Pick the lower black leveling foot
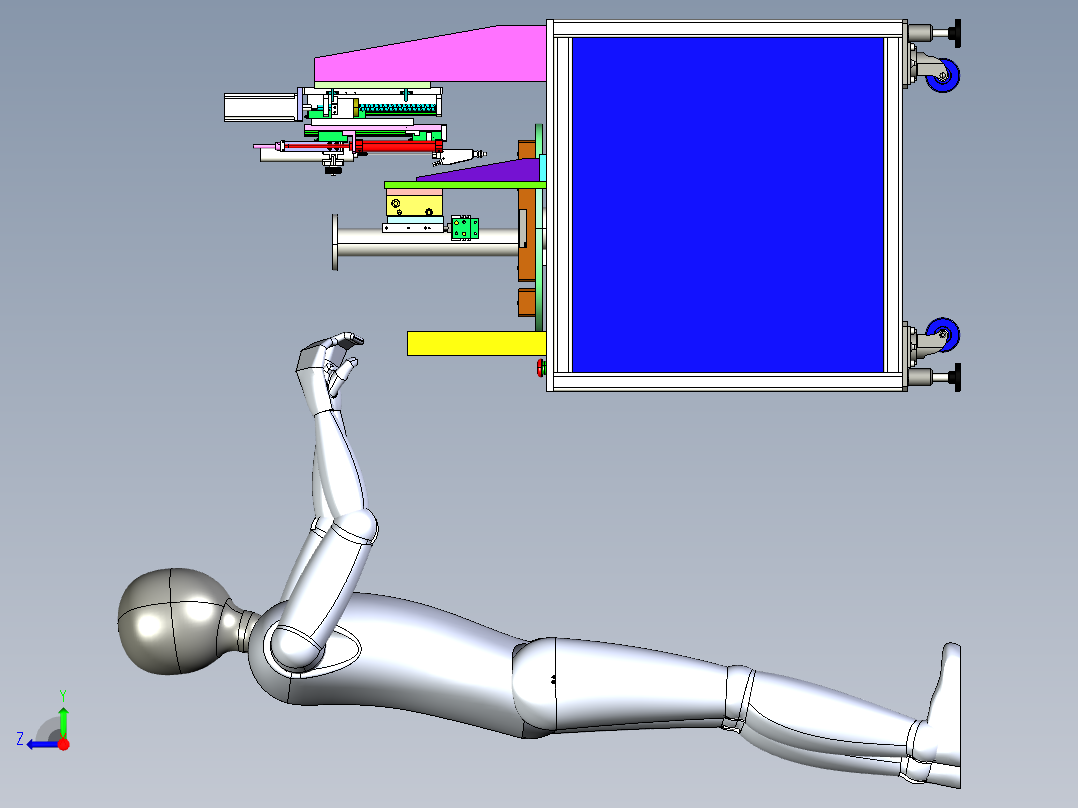1078x808 pixels. (956, 378)
